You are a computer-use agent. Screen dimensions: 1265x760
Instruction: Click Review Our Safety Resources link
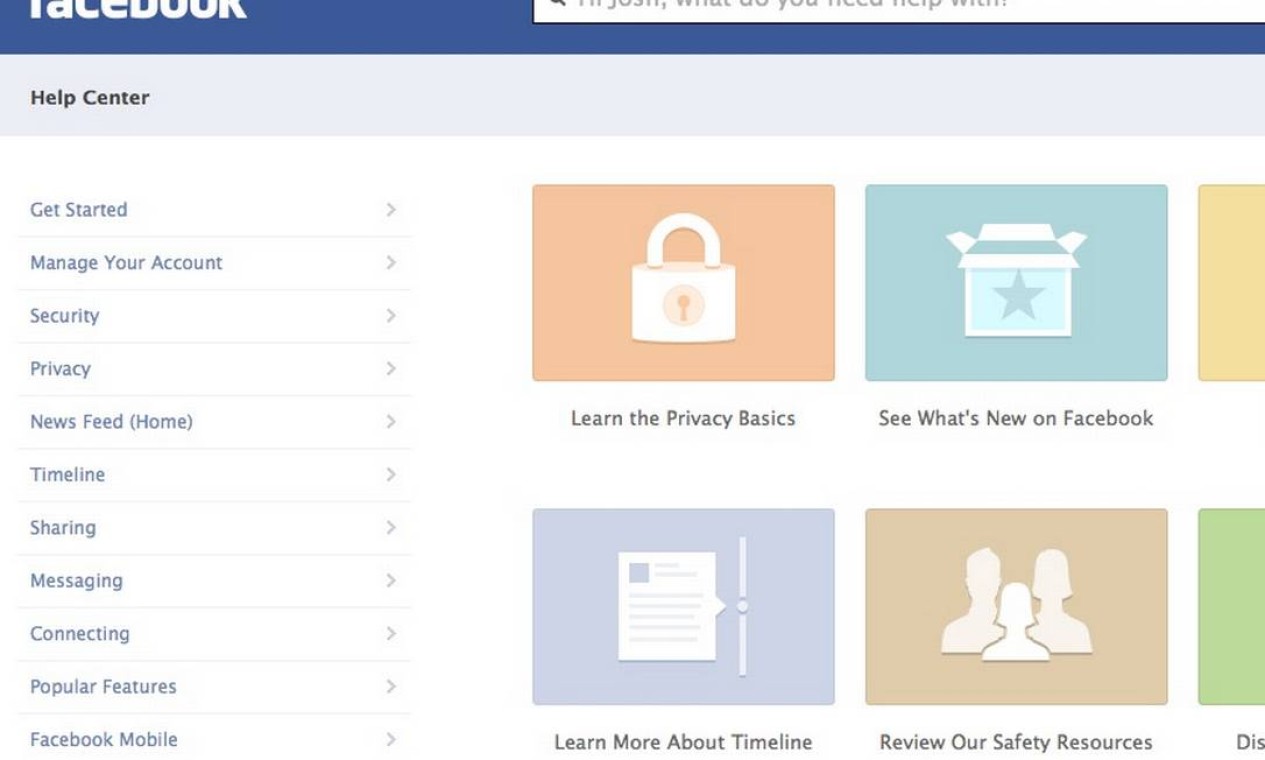(x=1016, y=743)
